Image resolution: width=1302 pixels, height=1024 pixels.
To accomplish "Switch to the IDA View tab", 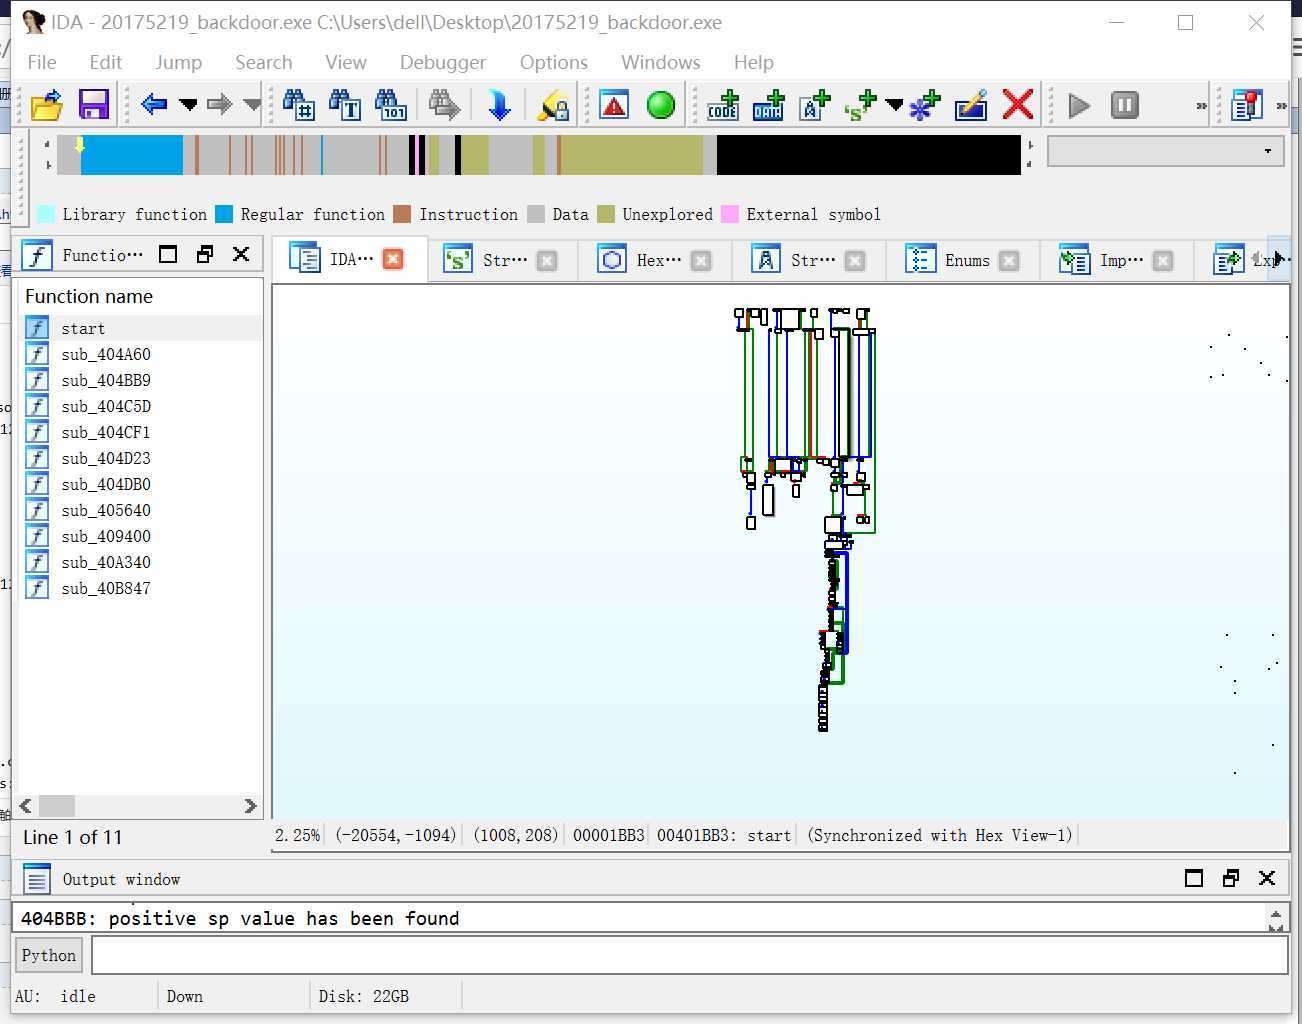I will [x=351, y=259].
